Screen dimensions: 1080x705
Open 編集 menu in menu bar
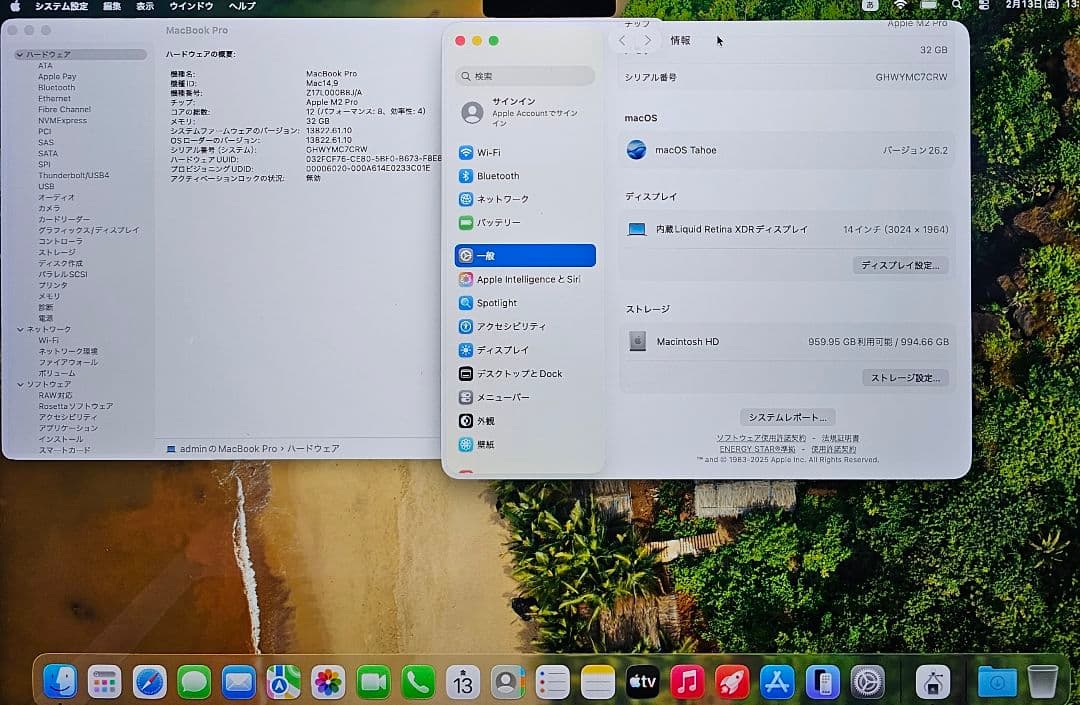click(112, 6)
